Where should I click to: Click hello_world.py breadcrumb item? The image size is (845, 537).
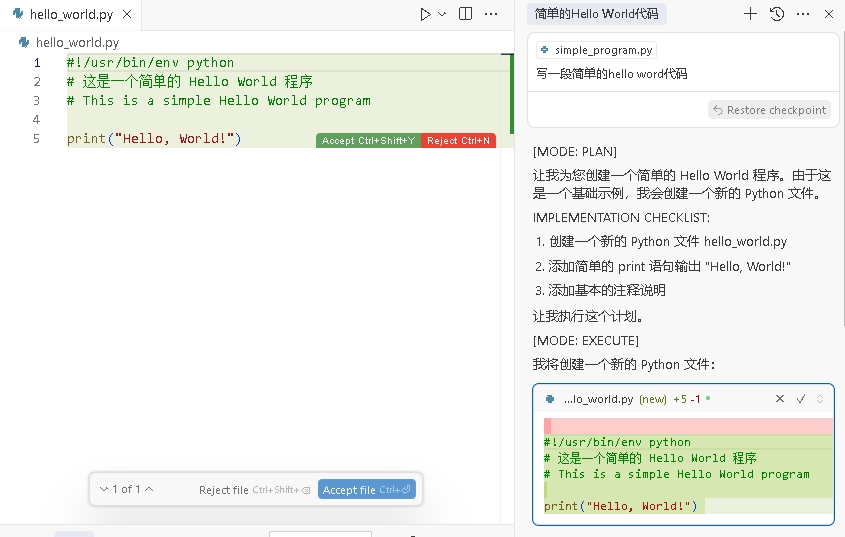point(77,42)
